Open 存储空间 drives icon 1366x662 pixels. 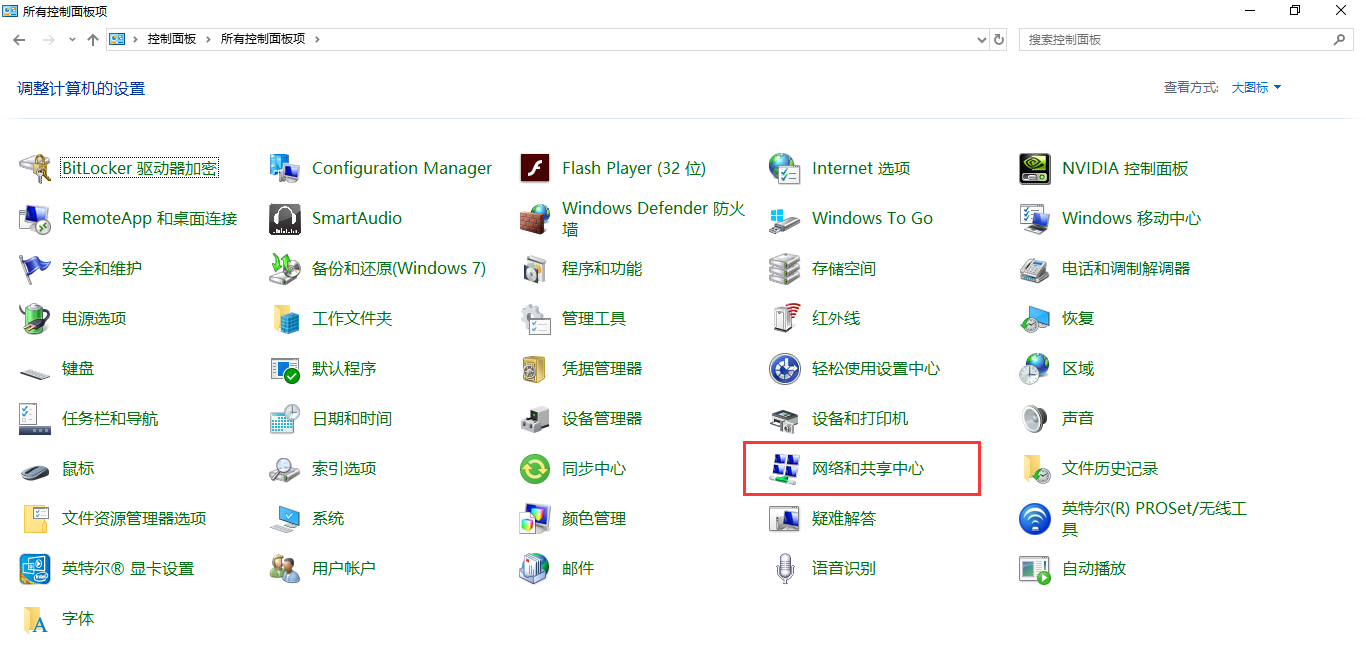785,268
